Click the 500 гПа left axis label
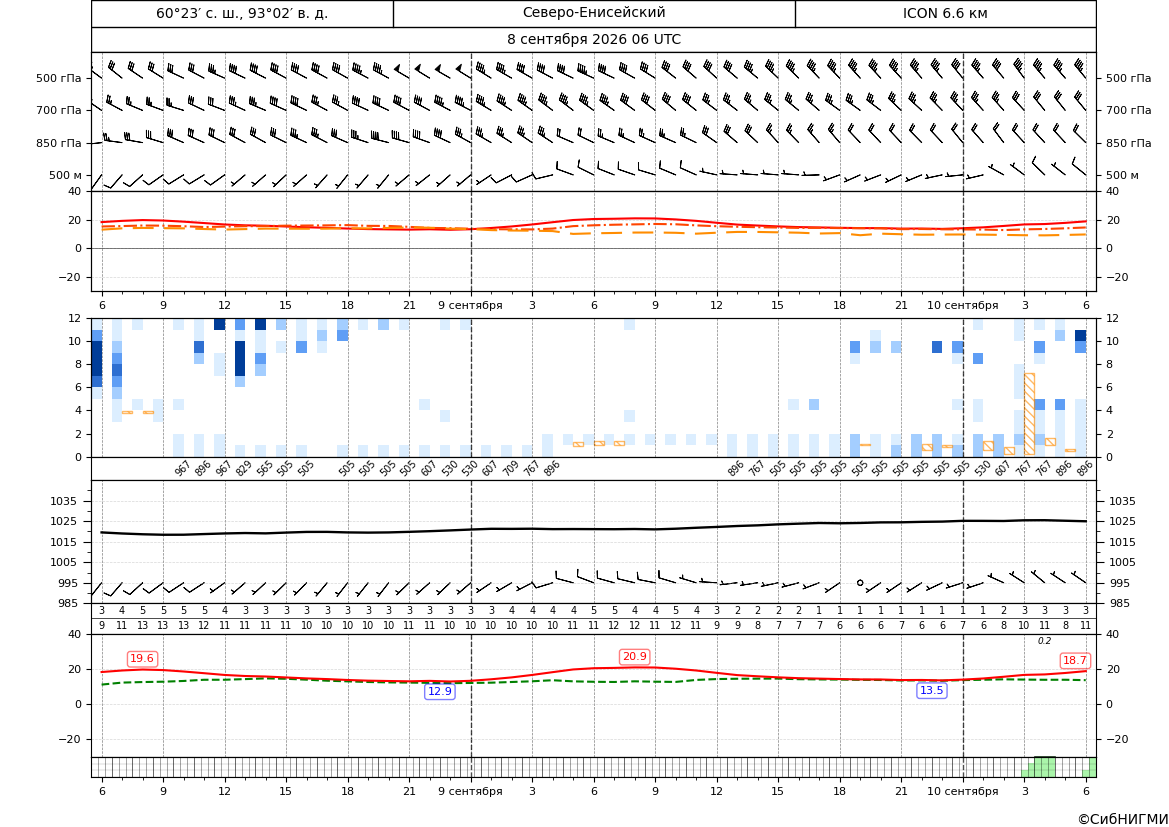Screen dimensions: 1169x827 (x=59, y=78)
